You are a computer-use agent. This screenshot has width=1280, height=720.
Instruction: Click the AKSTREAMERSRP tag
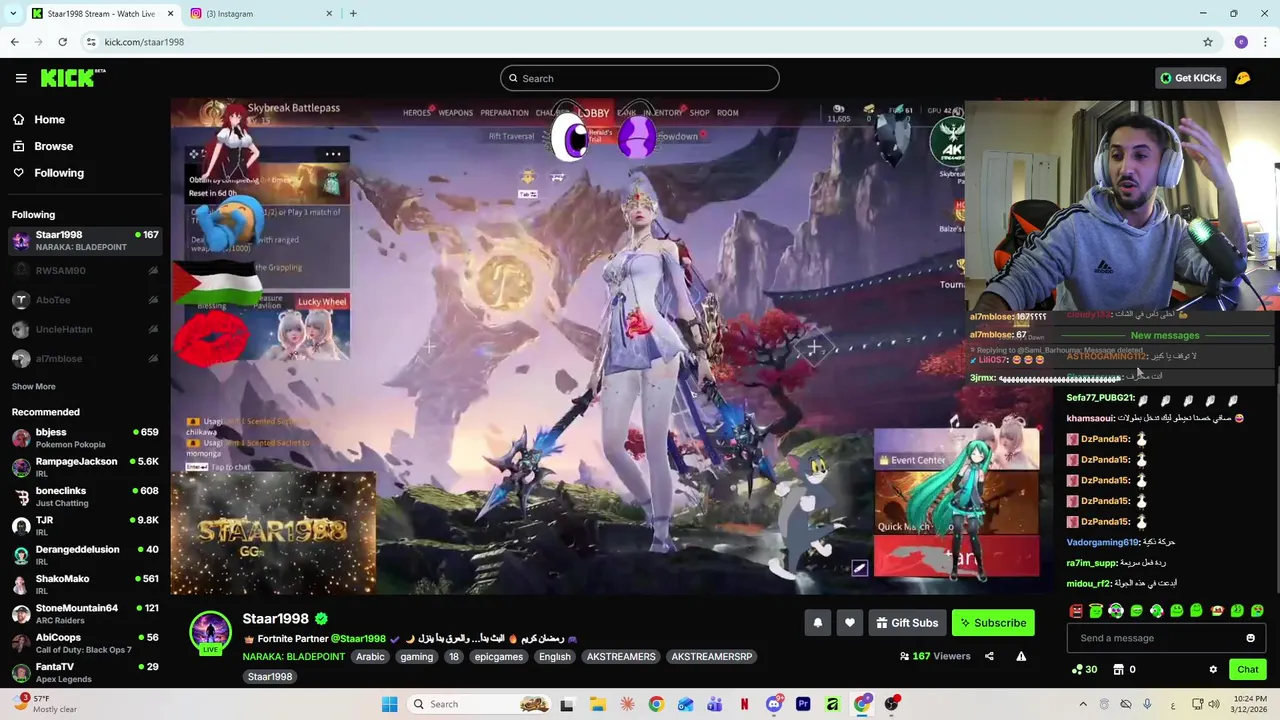click(x=711, y=657)
